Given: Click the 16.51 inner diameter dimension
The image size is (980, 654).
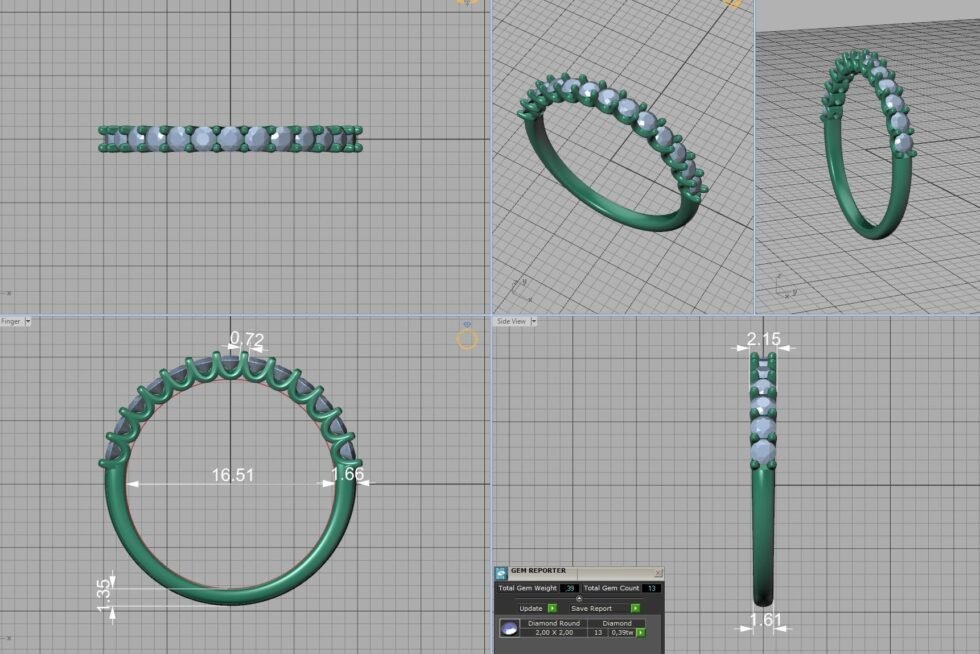Looking at the screenshot, I should click(231, 476).
